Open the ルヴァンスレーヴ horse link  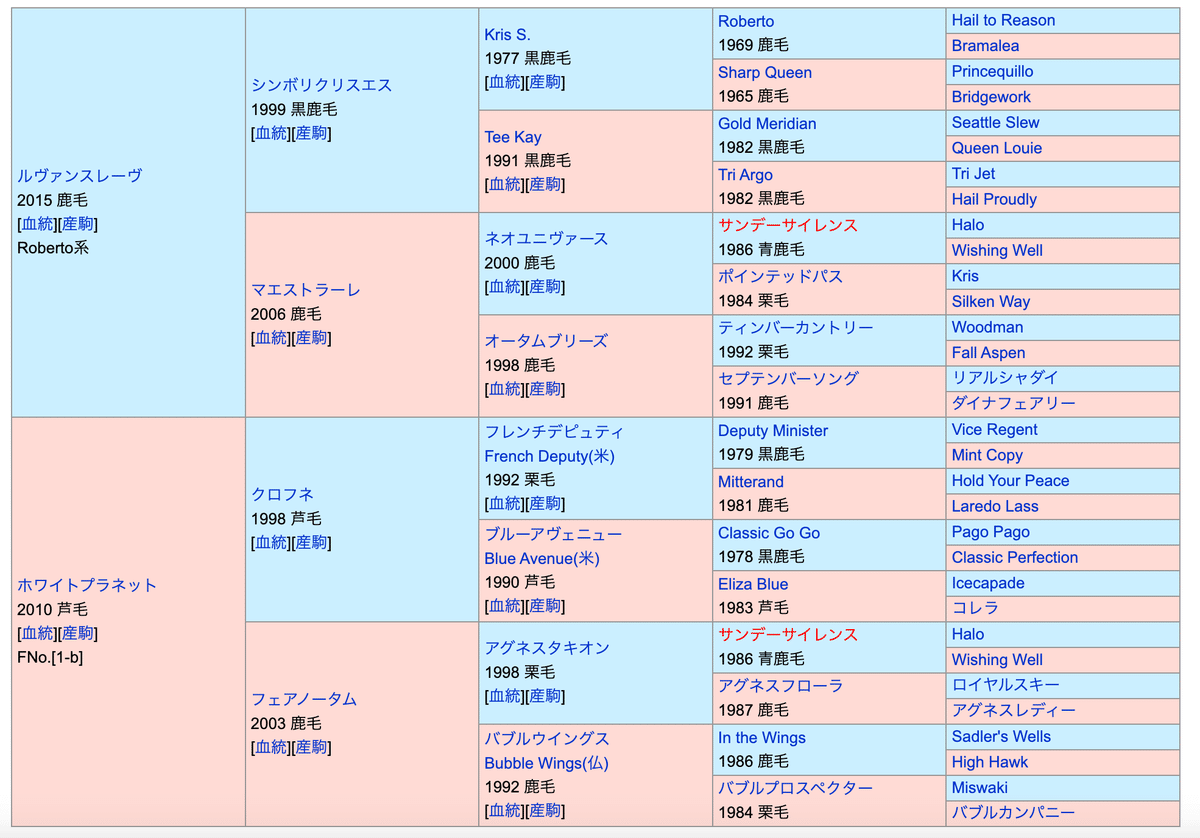click(x=79, y=176)
